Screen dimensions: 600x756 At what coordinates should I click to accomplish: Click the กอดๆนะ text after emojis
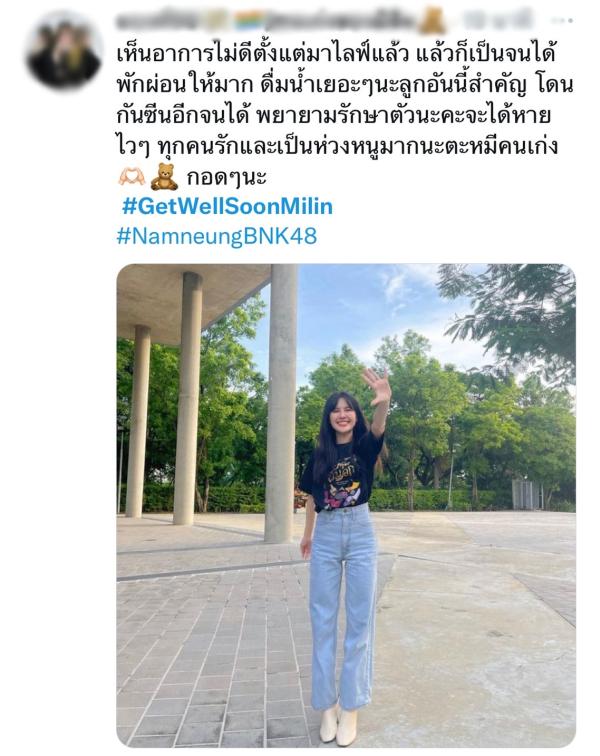[226, 178]
